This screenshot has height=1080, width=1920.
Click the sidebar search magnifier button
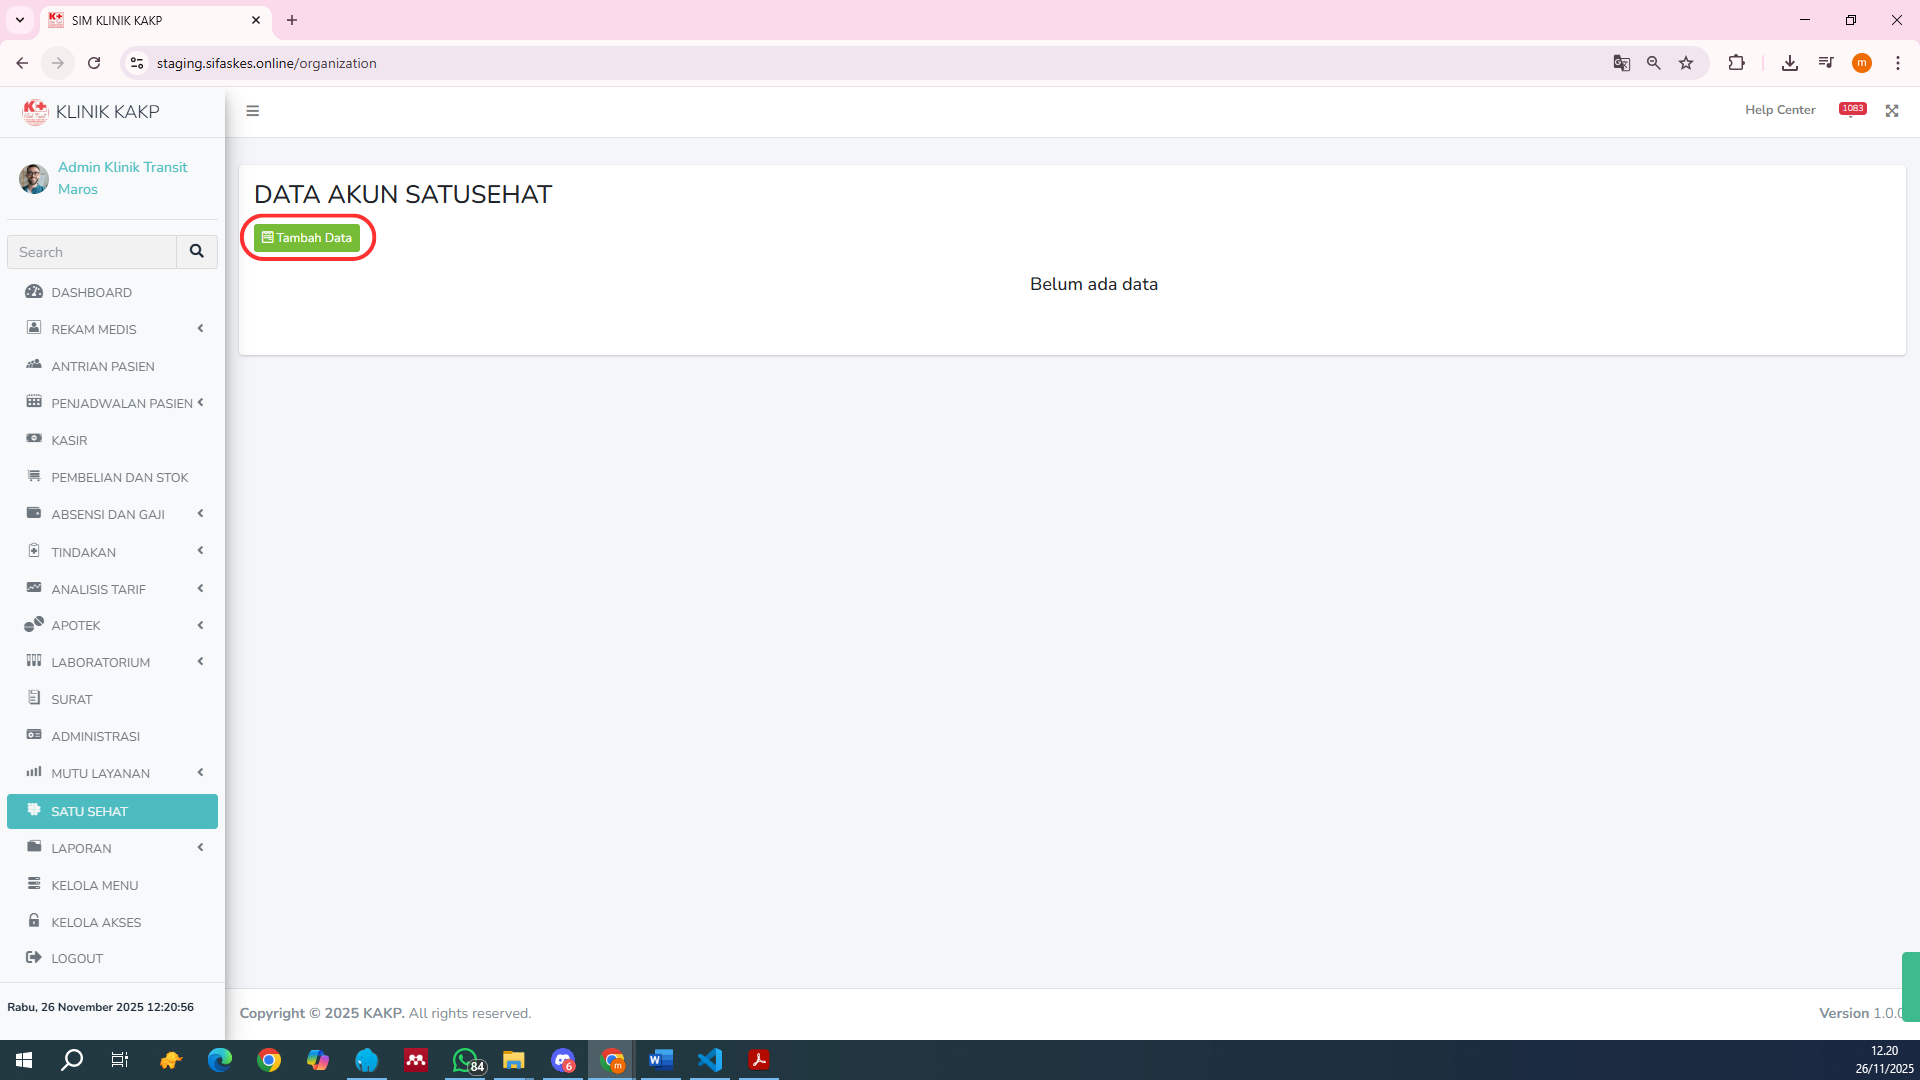click(x=197, y=252)
